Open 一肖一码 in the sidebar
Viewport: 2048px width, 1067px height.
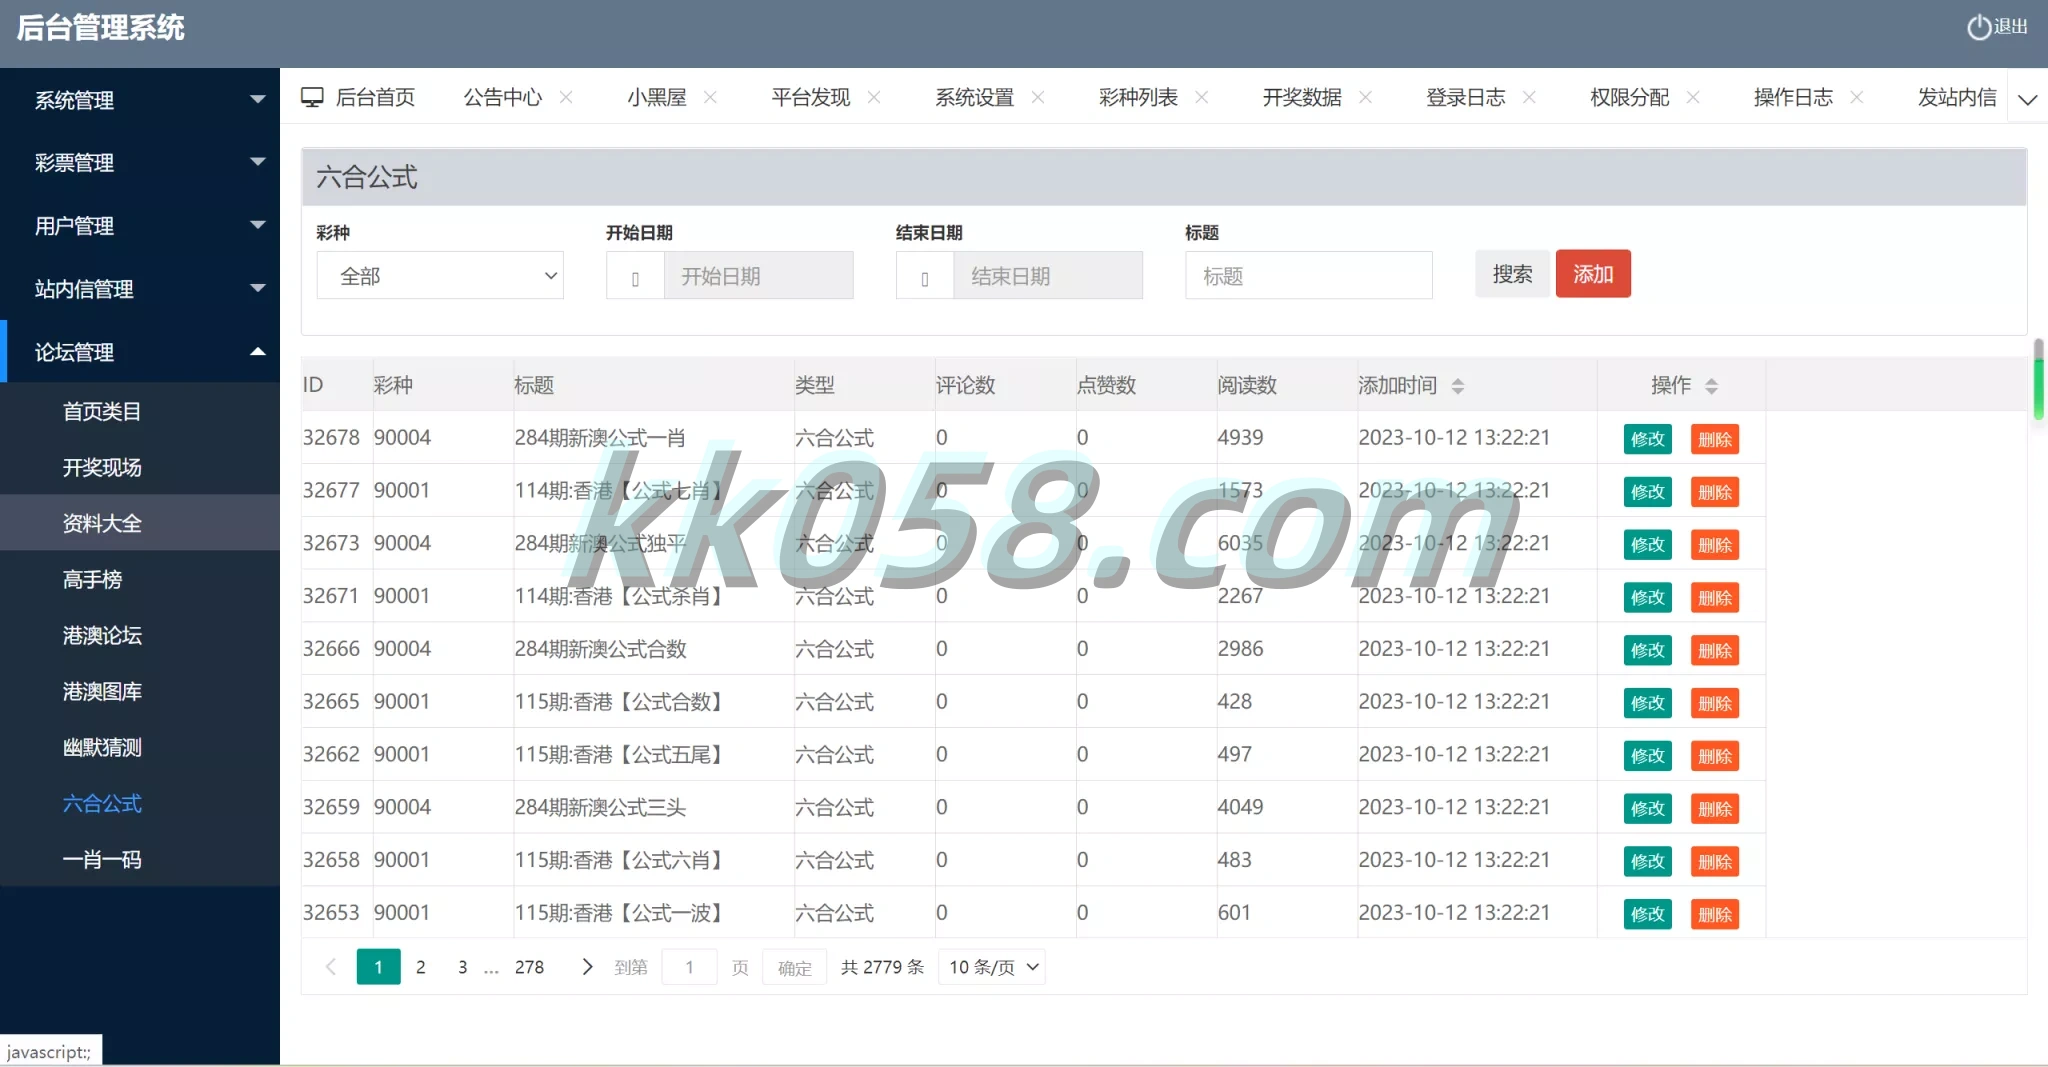click(140, 859)
